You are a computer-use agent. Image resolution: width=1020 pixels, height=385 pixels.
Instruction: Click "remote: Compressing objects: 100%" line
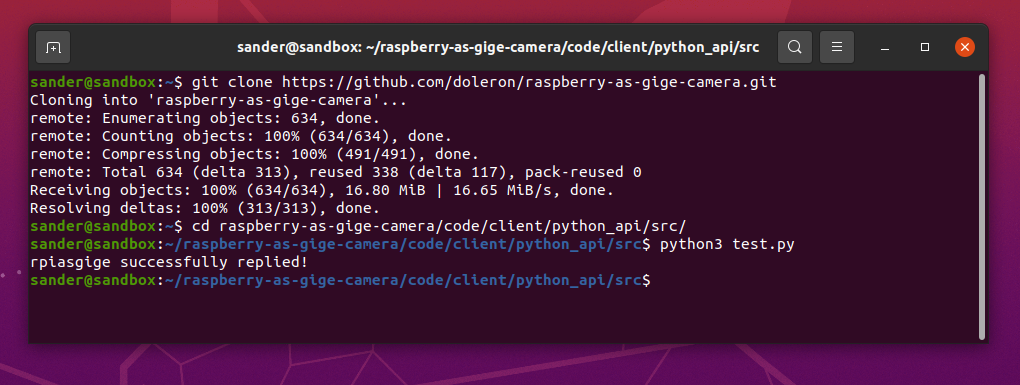coord(254,155)
